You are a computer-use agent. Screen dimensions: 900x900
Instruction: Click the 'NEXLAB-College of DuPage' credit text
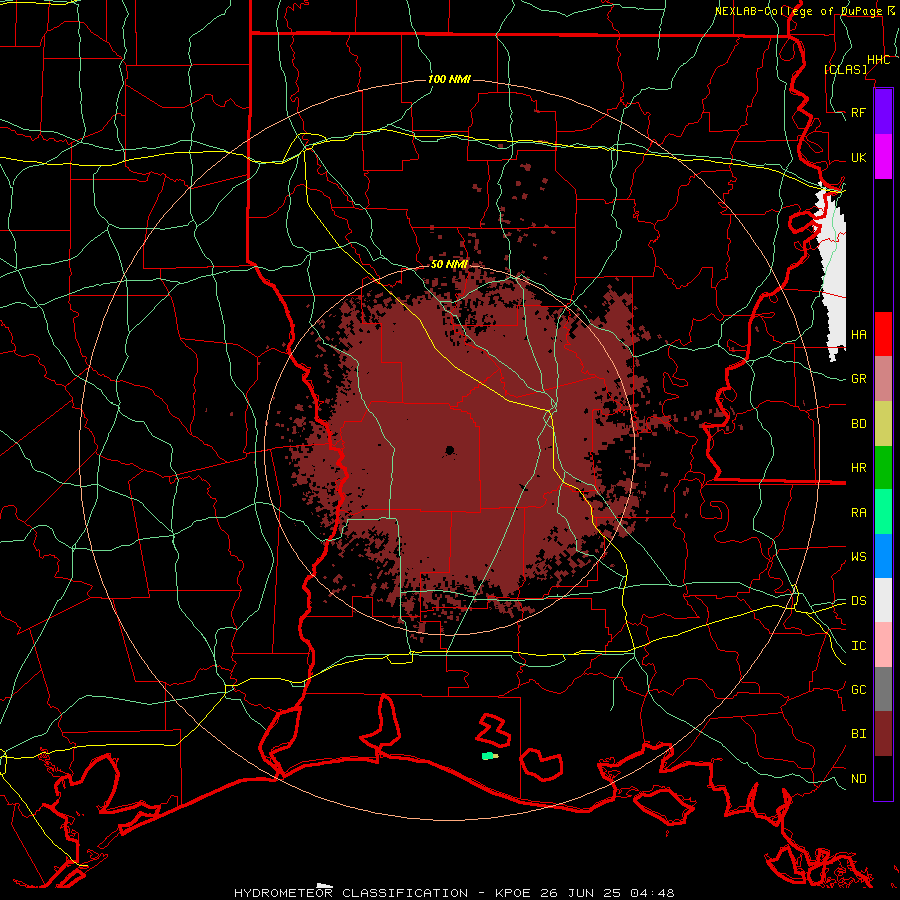pyautogui.click(x=798, y=11)
